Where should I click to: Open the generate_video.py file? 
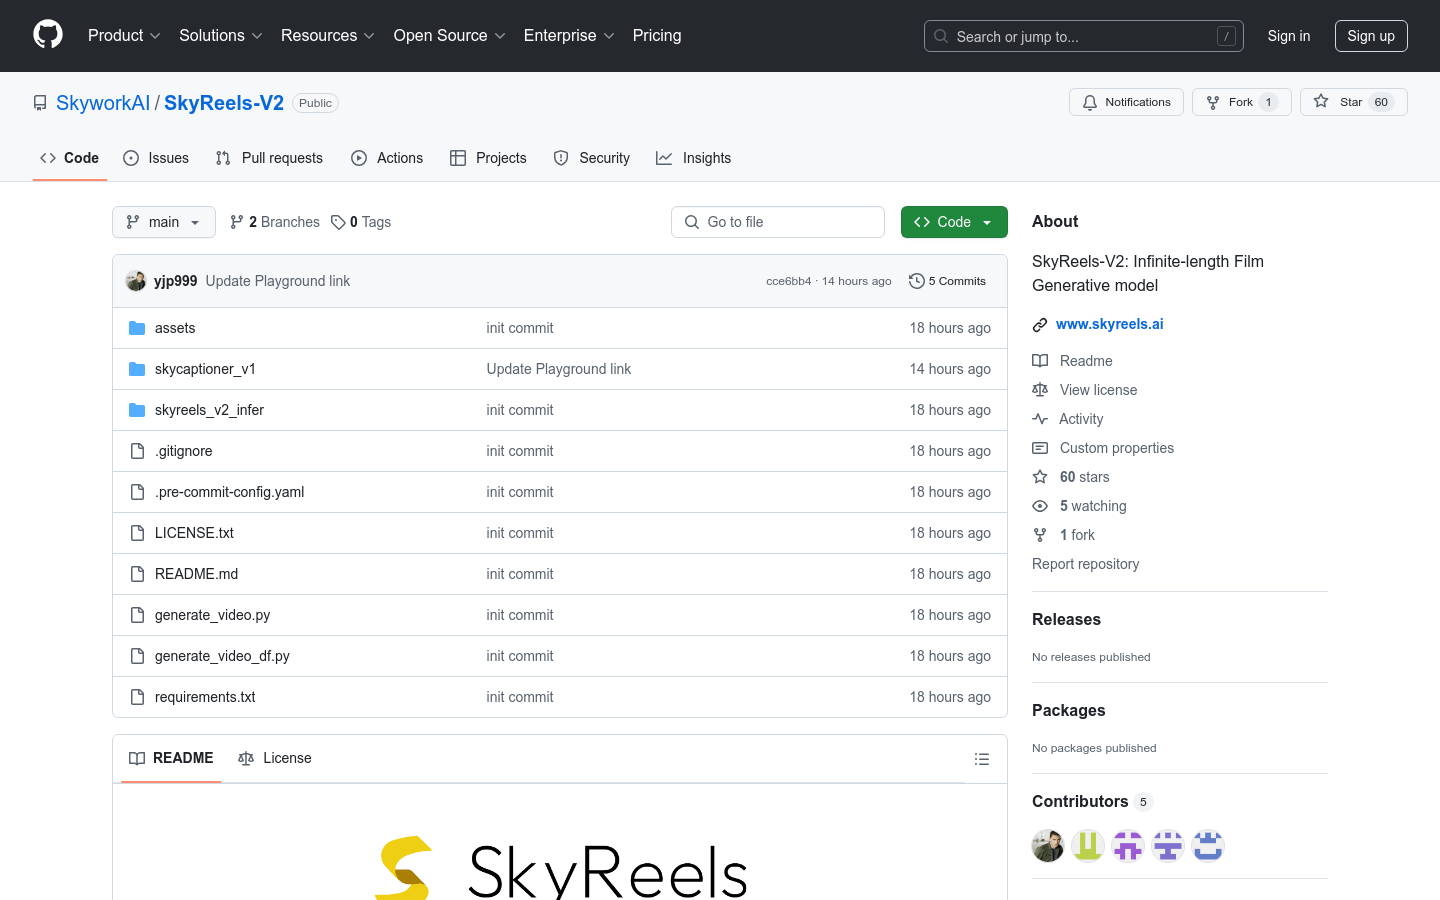pos(212,615)
